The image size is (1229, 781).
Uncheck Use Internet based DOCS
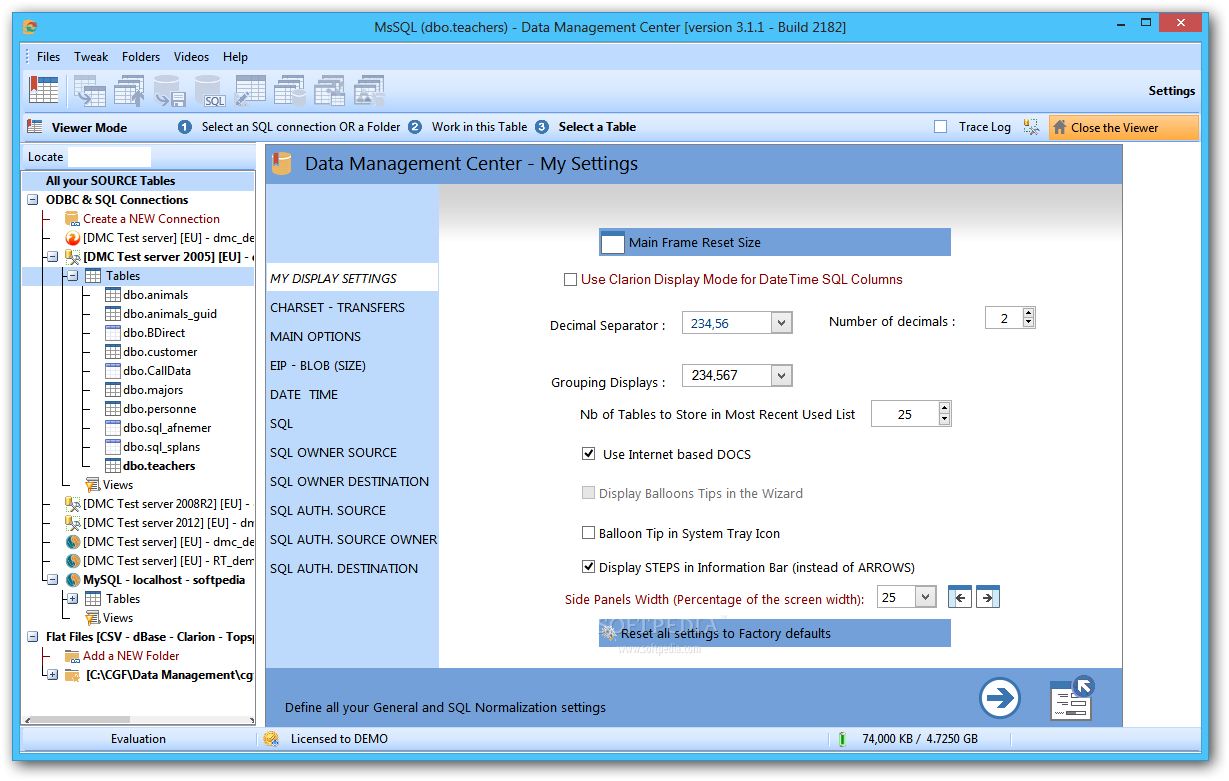(x=589, y=454)
